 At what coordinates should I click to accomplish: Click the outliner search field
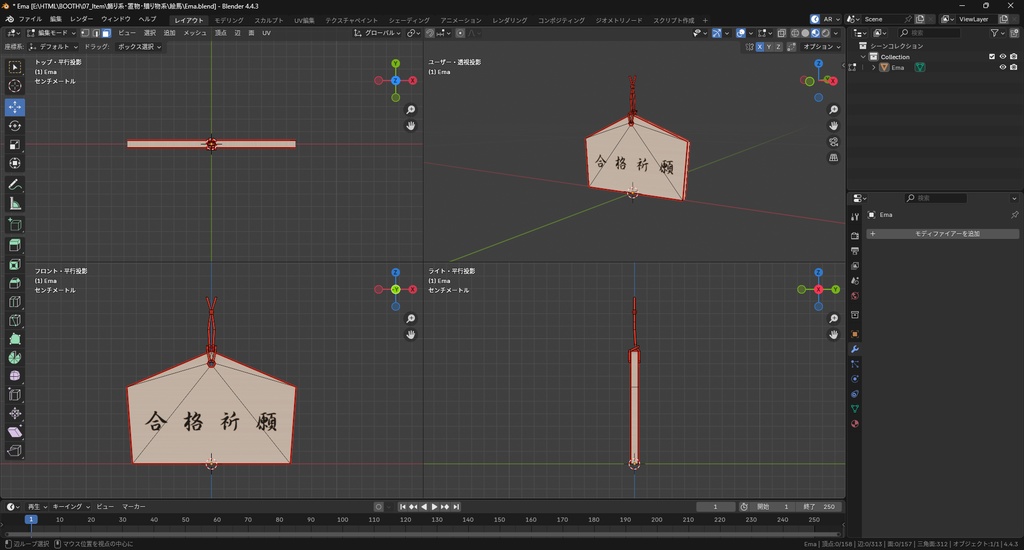929,33
